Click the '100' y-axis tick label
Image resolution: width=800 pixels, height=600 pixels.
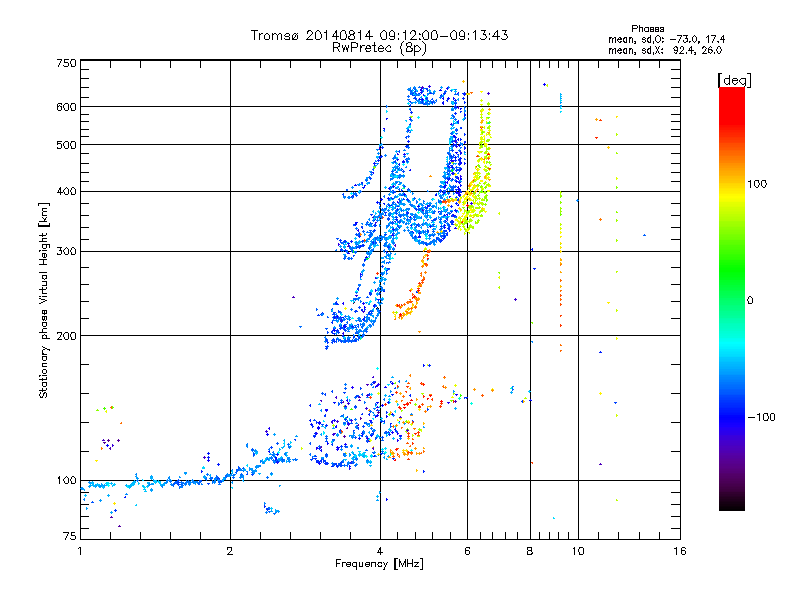[x=67, y=481]
